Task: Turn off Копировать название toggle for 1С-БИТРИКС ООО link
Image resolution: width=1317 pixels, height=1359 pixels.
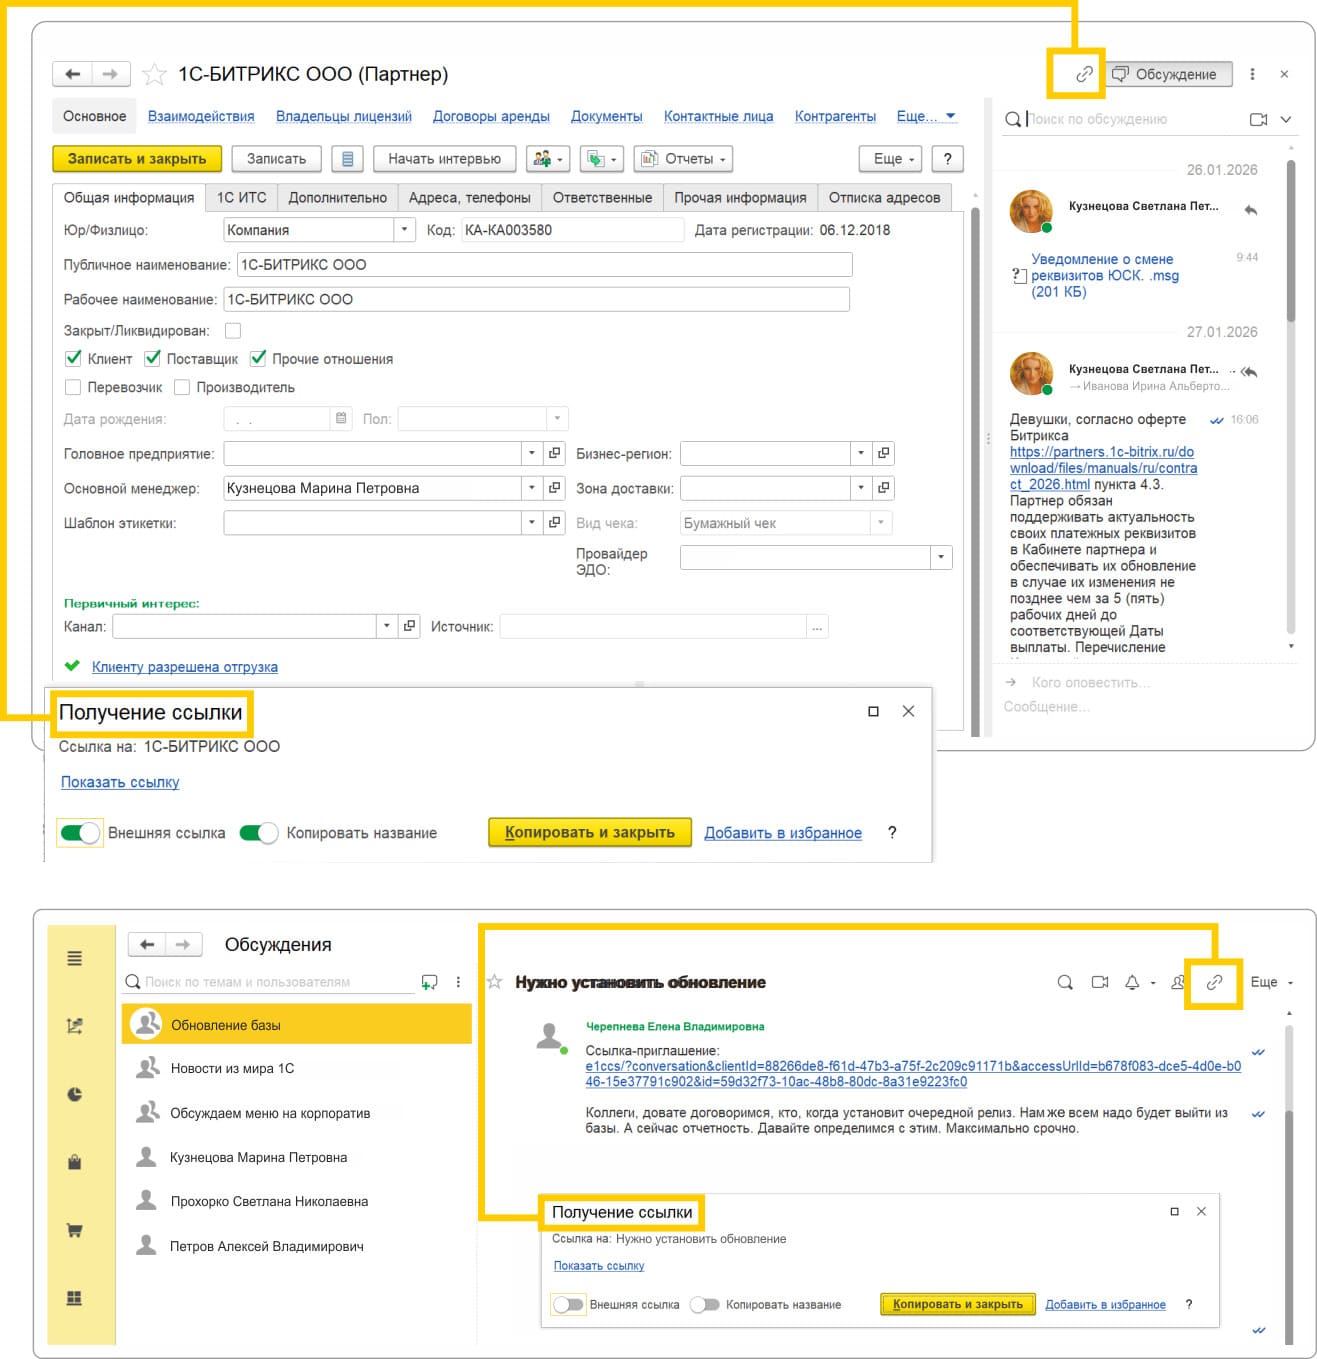Action: [x=259, y=833]
